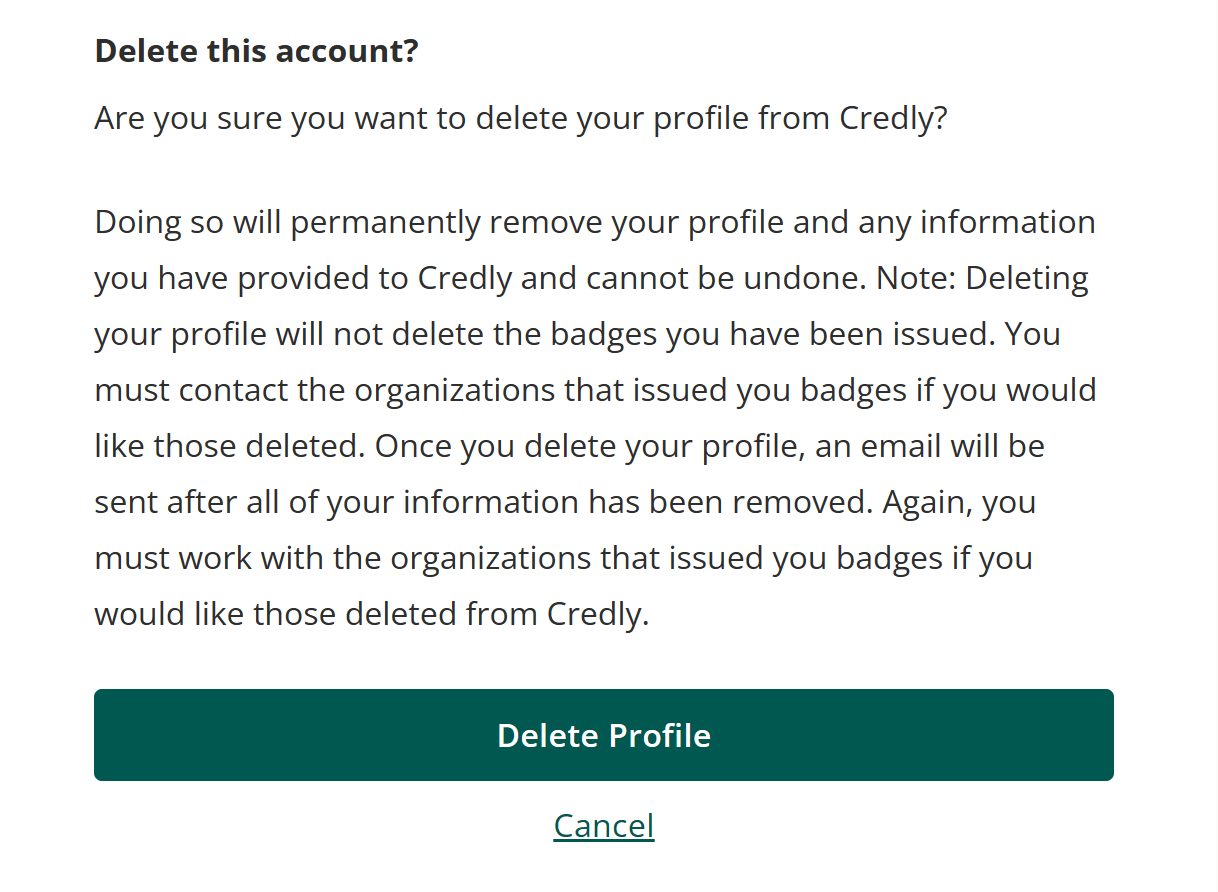Click the word 'Once' in the paragraph
1218x892 pixels.
point(412,446)
